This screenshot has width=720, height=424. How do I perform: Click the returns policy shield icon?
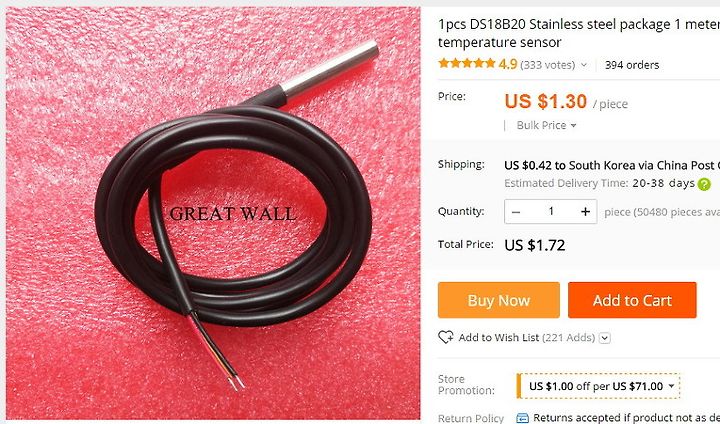[523, 418]
